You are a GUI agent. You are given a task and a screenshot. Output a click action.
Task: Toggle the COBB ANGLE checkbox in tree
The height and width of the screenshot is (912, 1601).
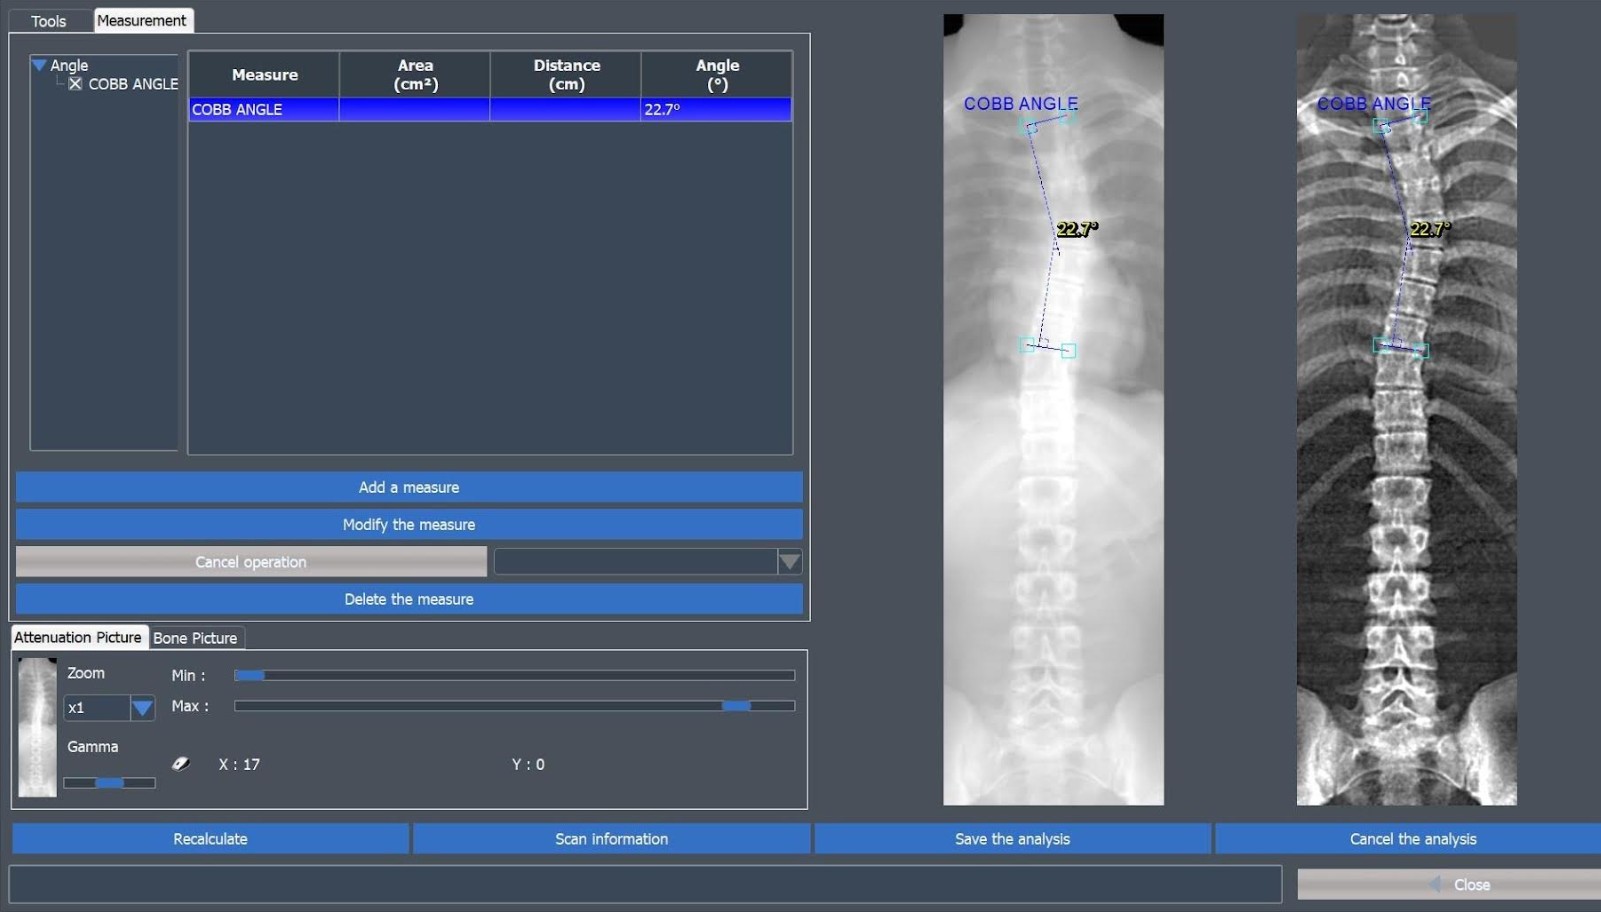pos(75,84)
